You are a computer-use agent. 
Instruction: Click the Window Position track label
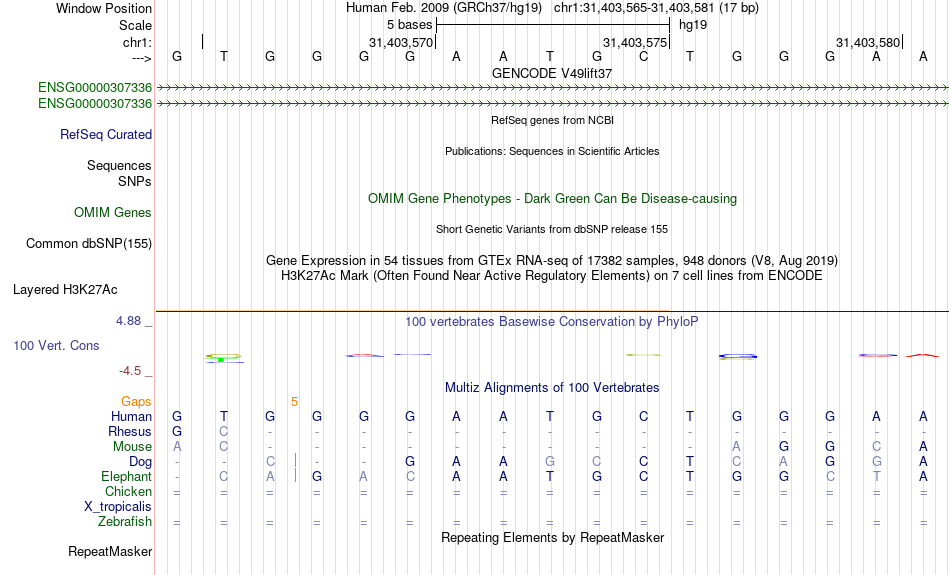point(104,8)
